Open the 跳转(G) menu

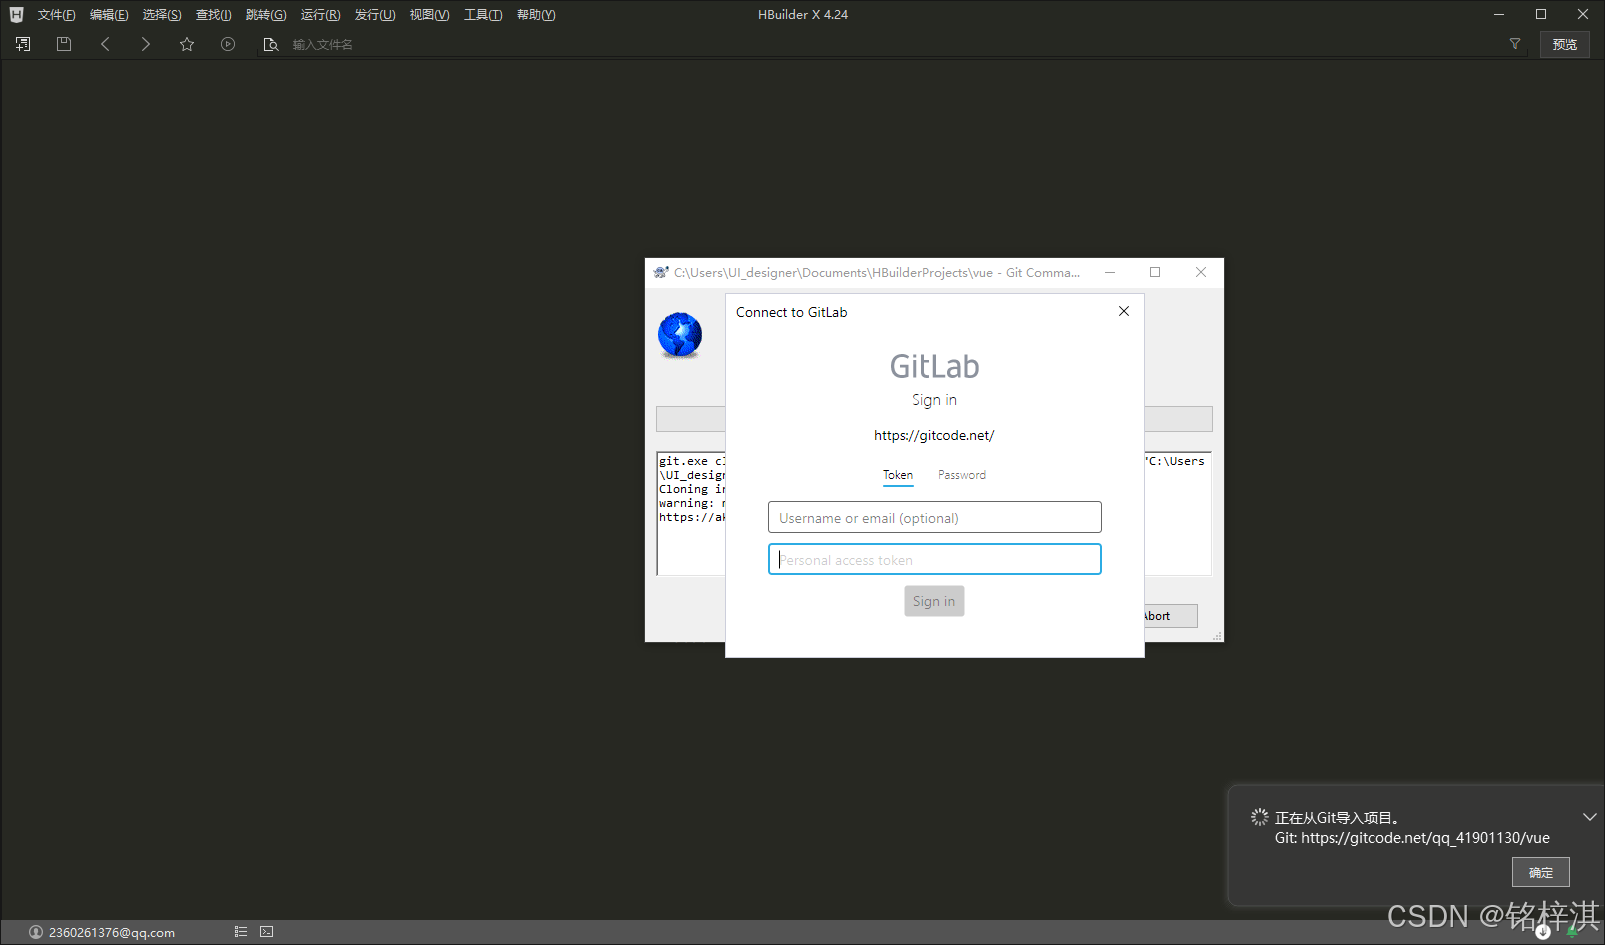[x=266, y=15]
